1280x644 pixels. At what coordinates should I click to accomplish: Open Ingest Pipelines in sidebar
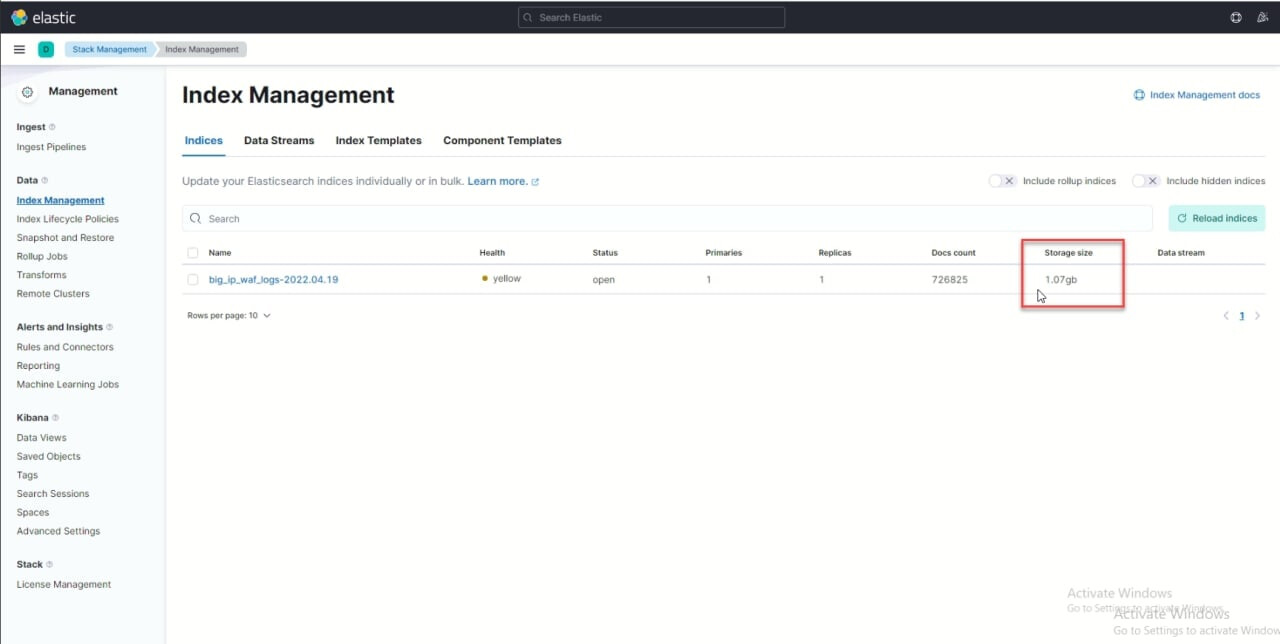point(51,147)
